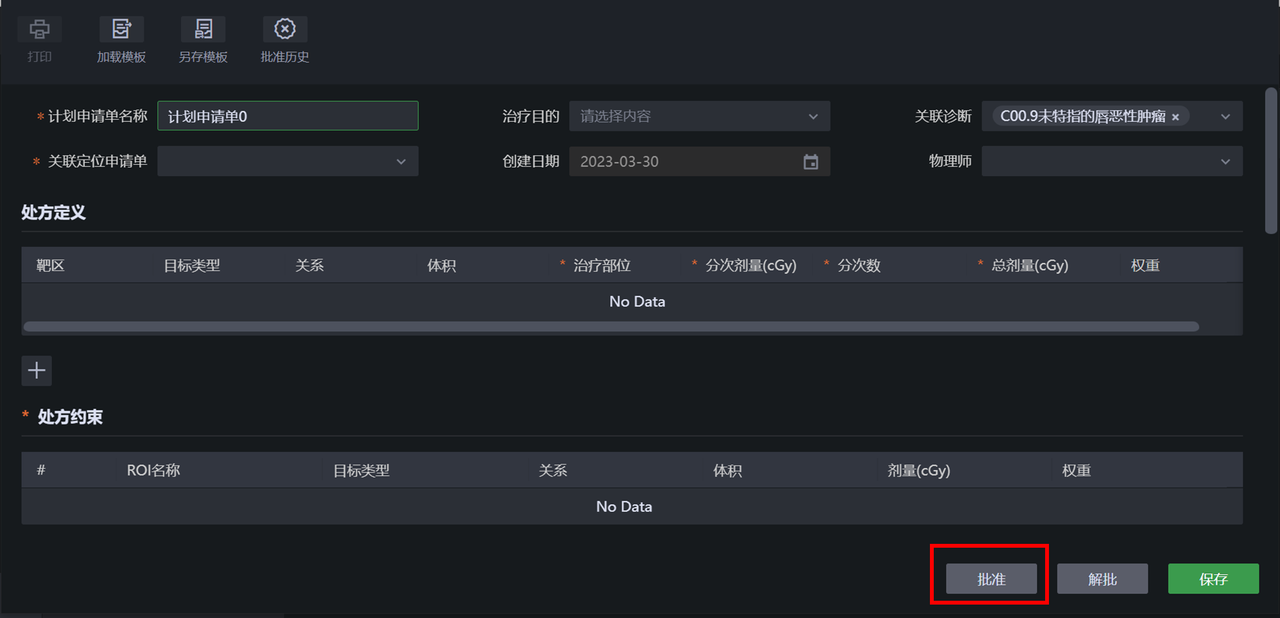
Task: Open the 加载模板 load template icon
Action: (121, 29)
